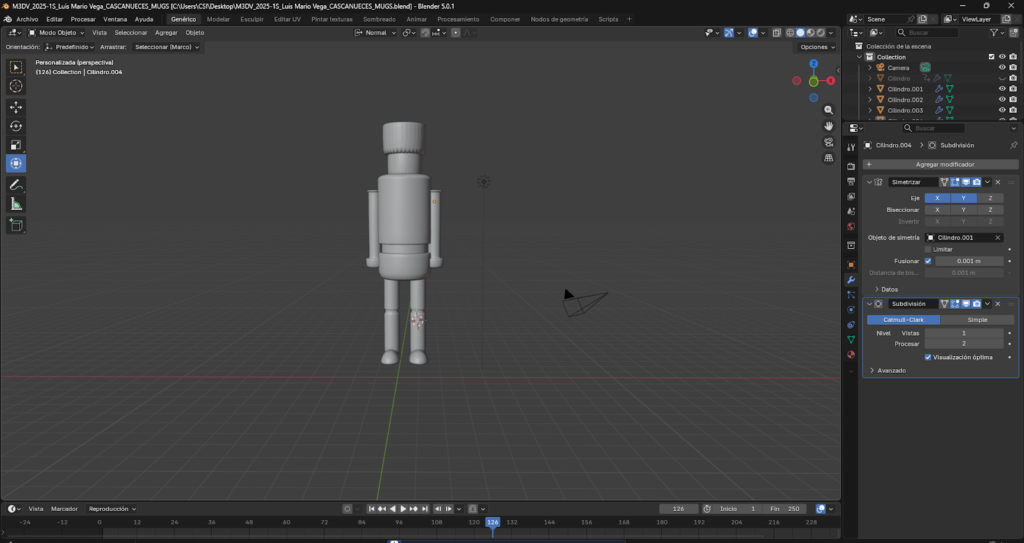Open the Archivo menu

coord(26,19)
